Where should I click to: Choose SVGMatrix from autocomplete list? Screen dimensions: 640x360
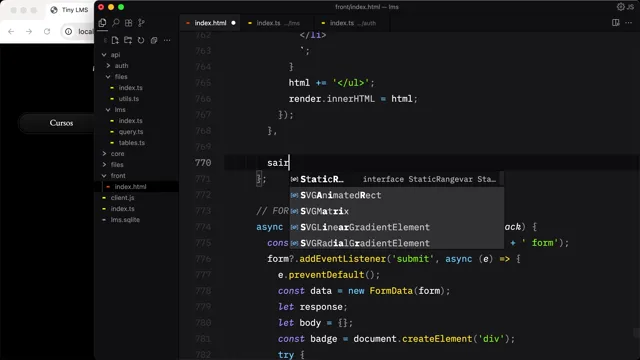point(396,211)
